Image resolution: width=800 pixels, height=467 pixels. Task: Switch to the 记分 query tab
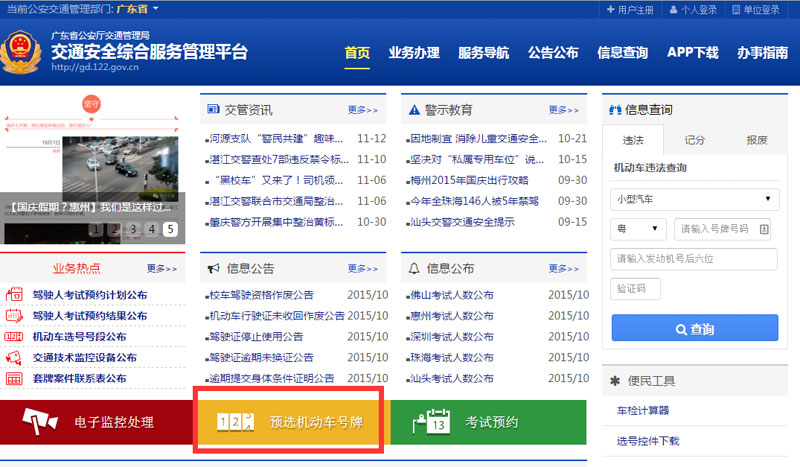pyautogui.click(x=694, y=140)
